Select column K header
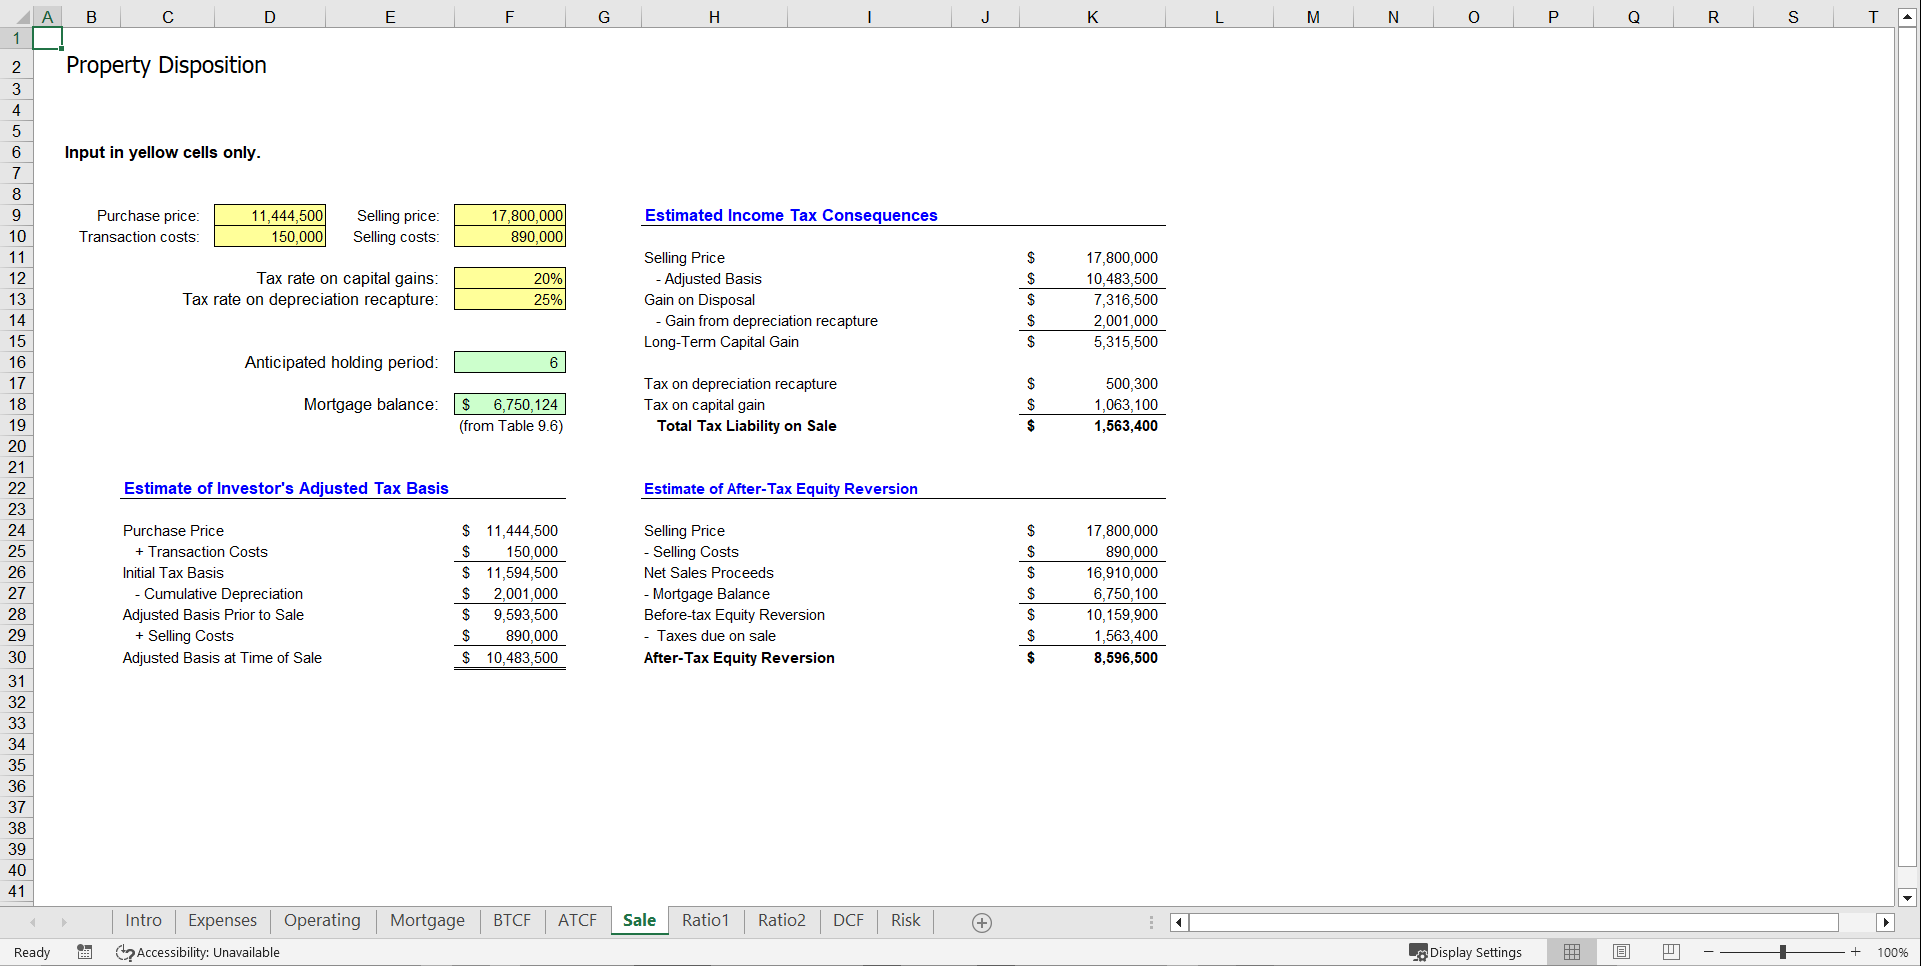 (x=1091, y=16)
